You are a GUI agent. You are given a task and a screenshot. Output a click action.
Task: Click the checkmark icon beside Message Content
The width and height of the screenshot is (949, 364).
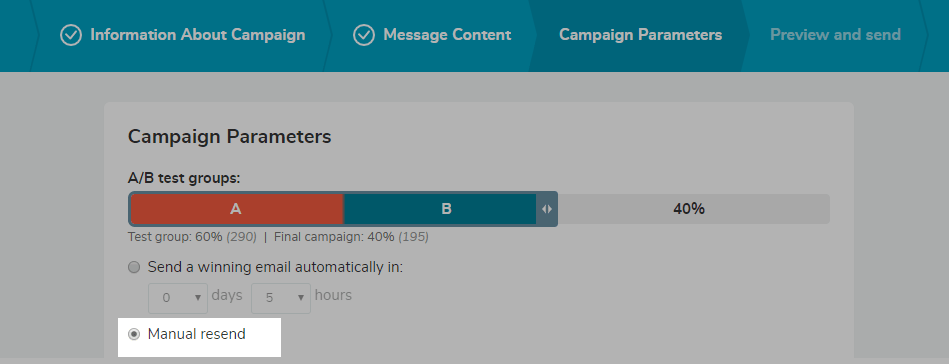[364, 35]
